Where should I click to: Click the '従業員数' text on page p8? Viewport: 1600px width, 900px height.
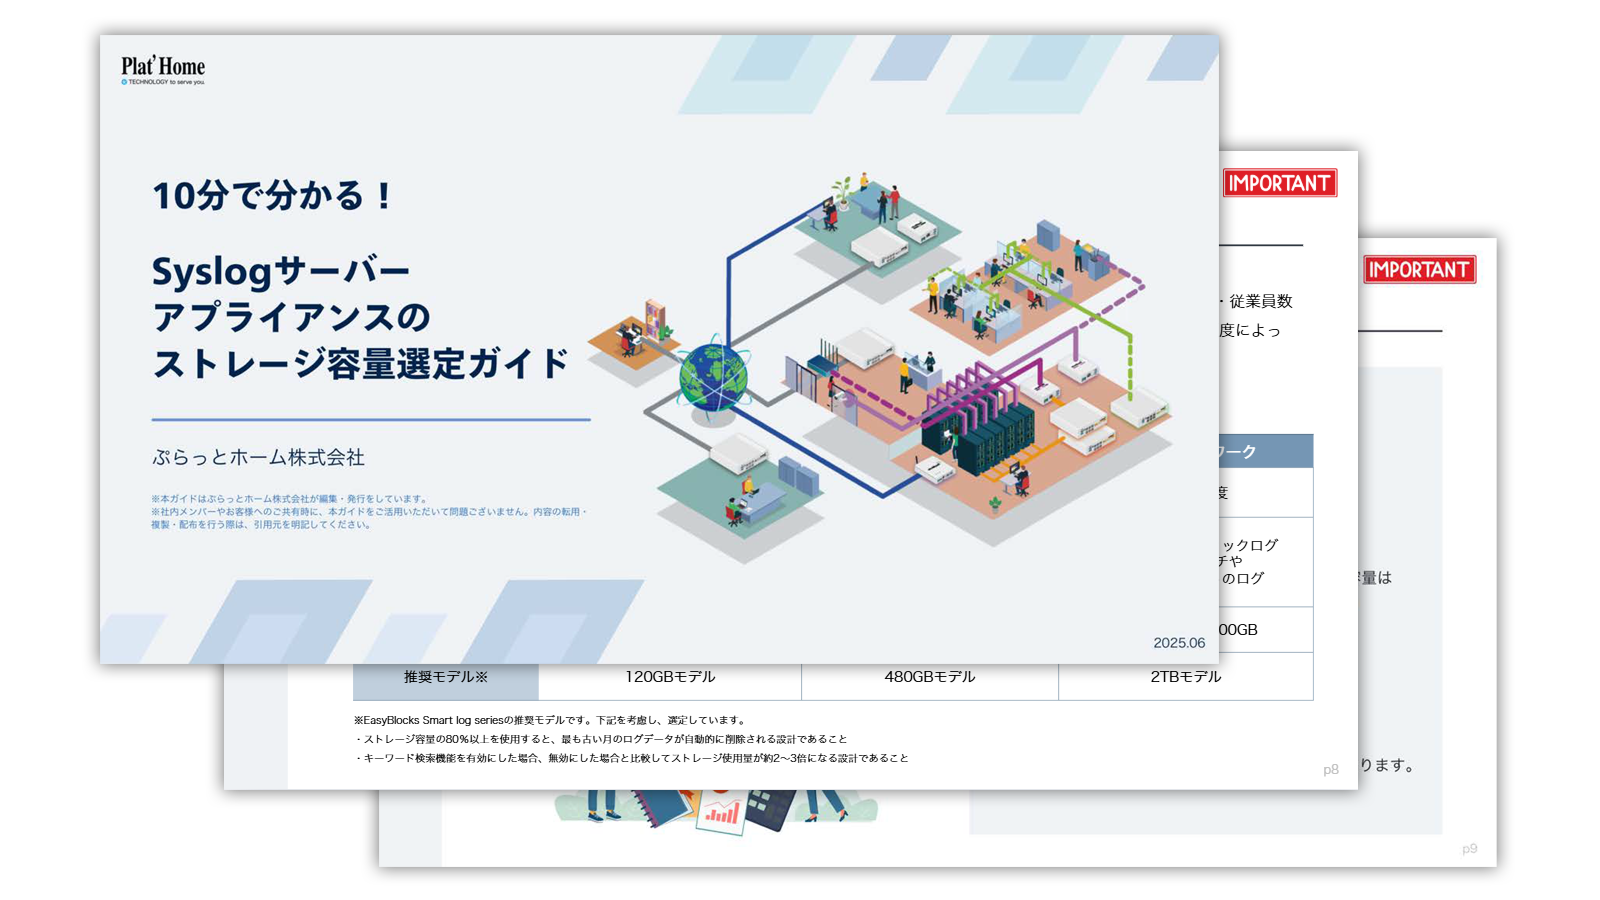pos(1261,301)
